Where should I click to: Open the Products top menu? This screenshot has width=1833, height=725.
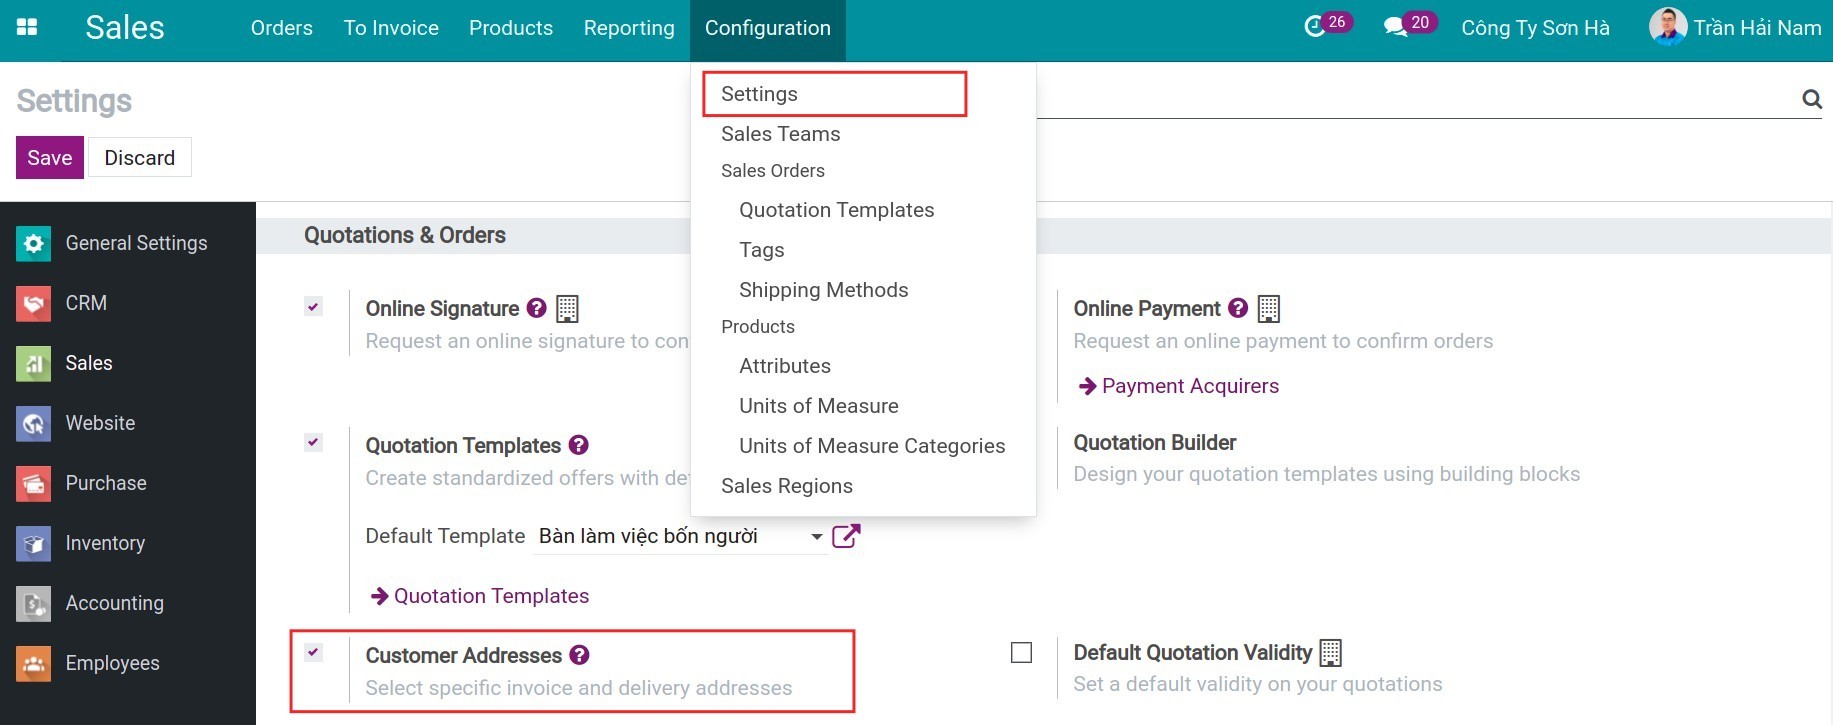pyautogui.click(x=511, y=28)
